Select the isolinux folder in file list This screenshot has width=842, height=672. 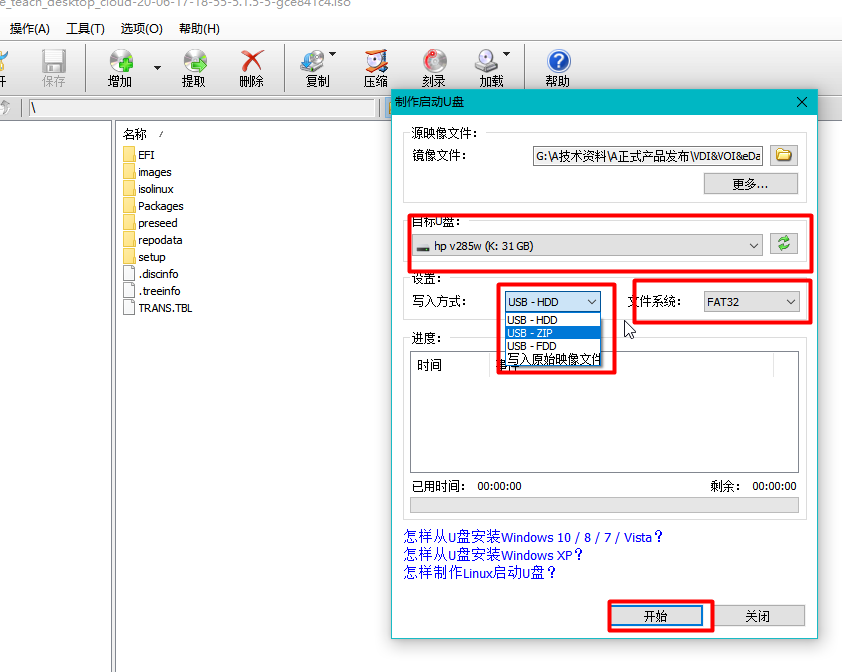tap(155, 189)
